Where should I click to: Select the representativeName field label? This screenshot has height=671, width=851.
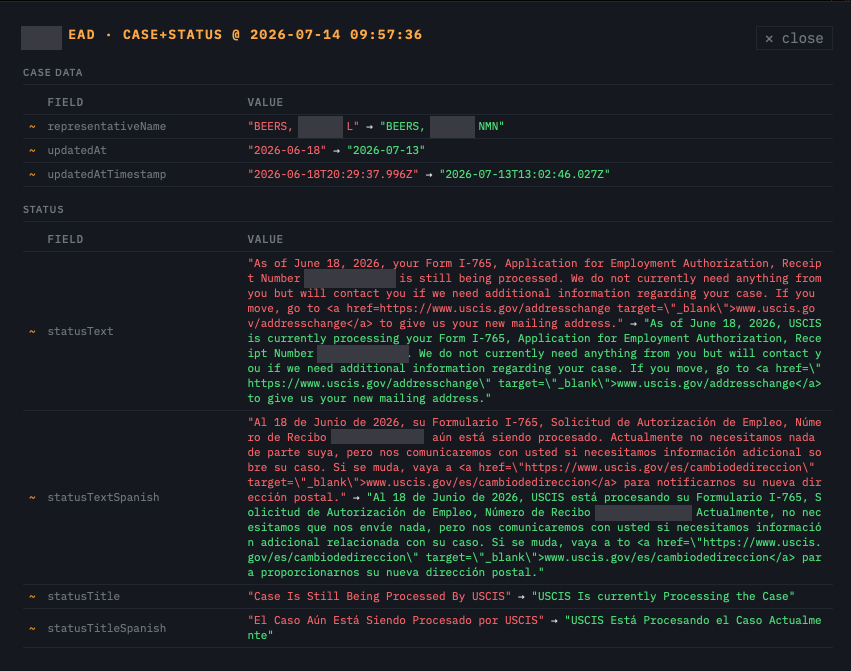click(x=106, y=126)
